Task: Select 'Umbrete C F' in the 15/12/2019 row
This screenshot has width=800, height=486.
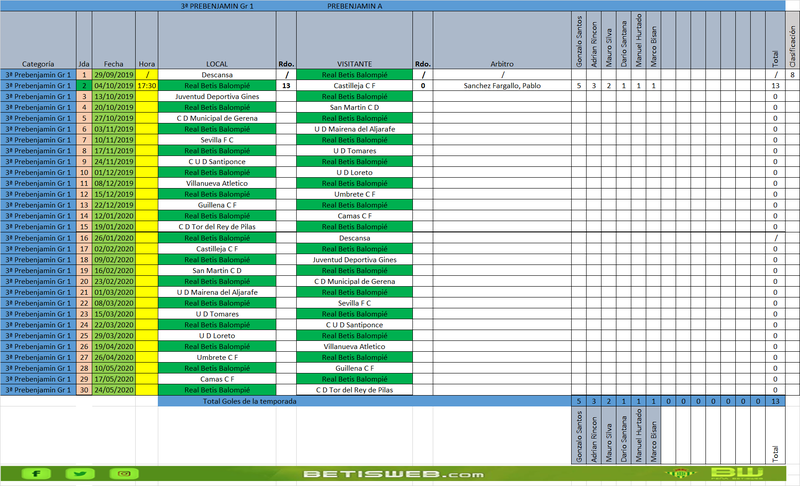Action: (x=355, y=194)
